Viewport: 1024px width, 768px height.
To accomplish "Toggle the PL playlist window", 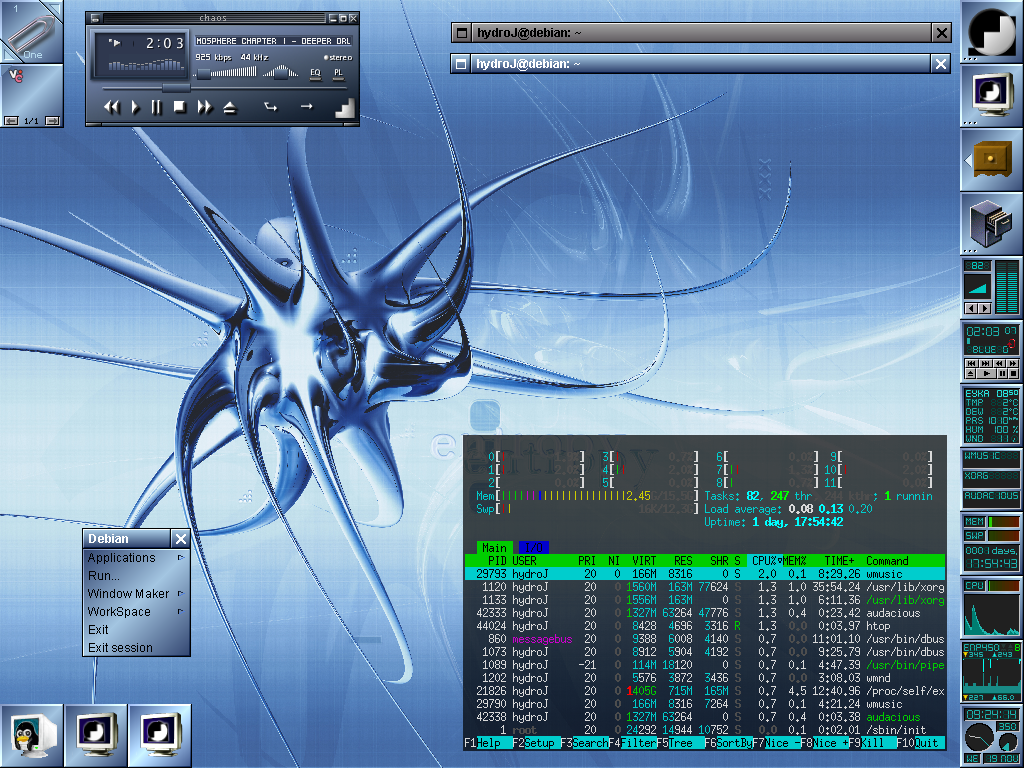I will (338, 73).
